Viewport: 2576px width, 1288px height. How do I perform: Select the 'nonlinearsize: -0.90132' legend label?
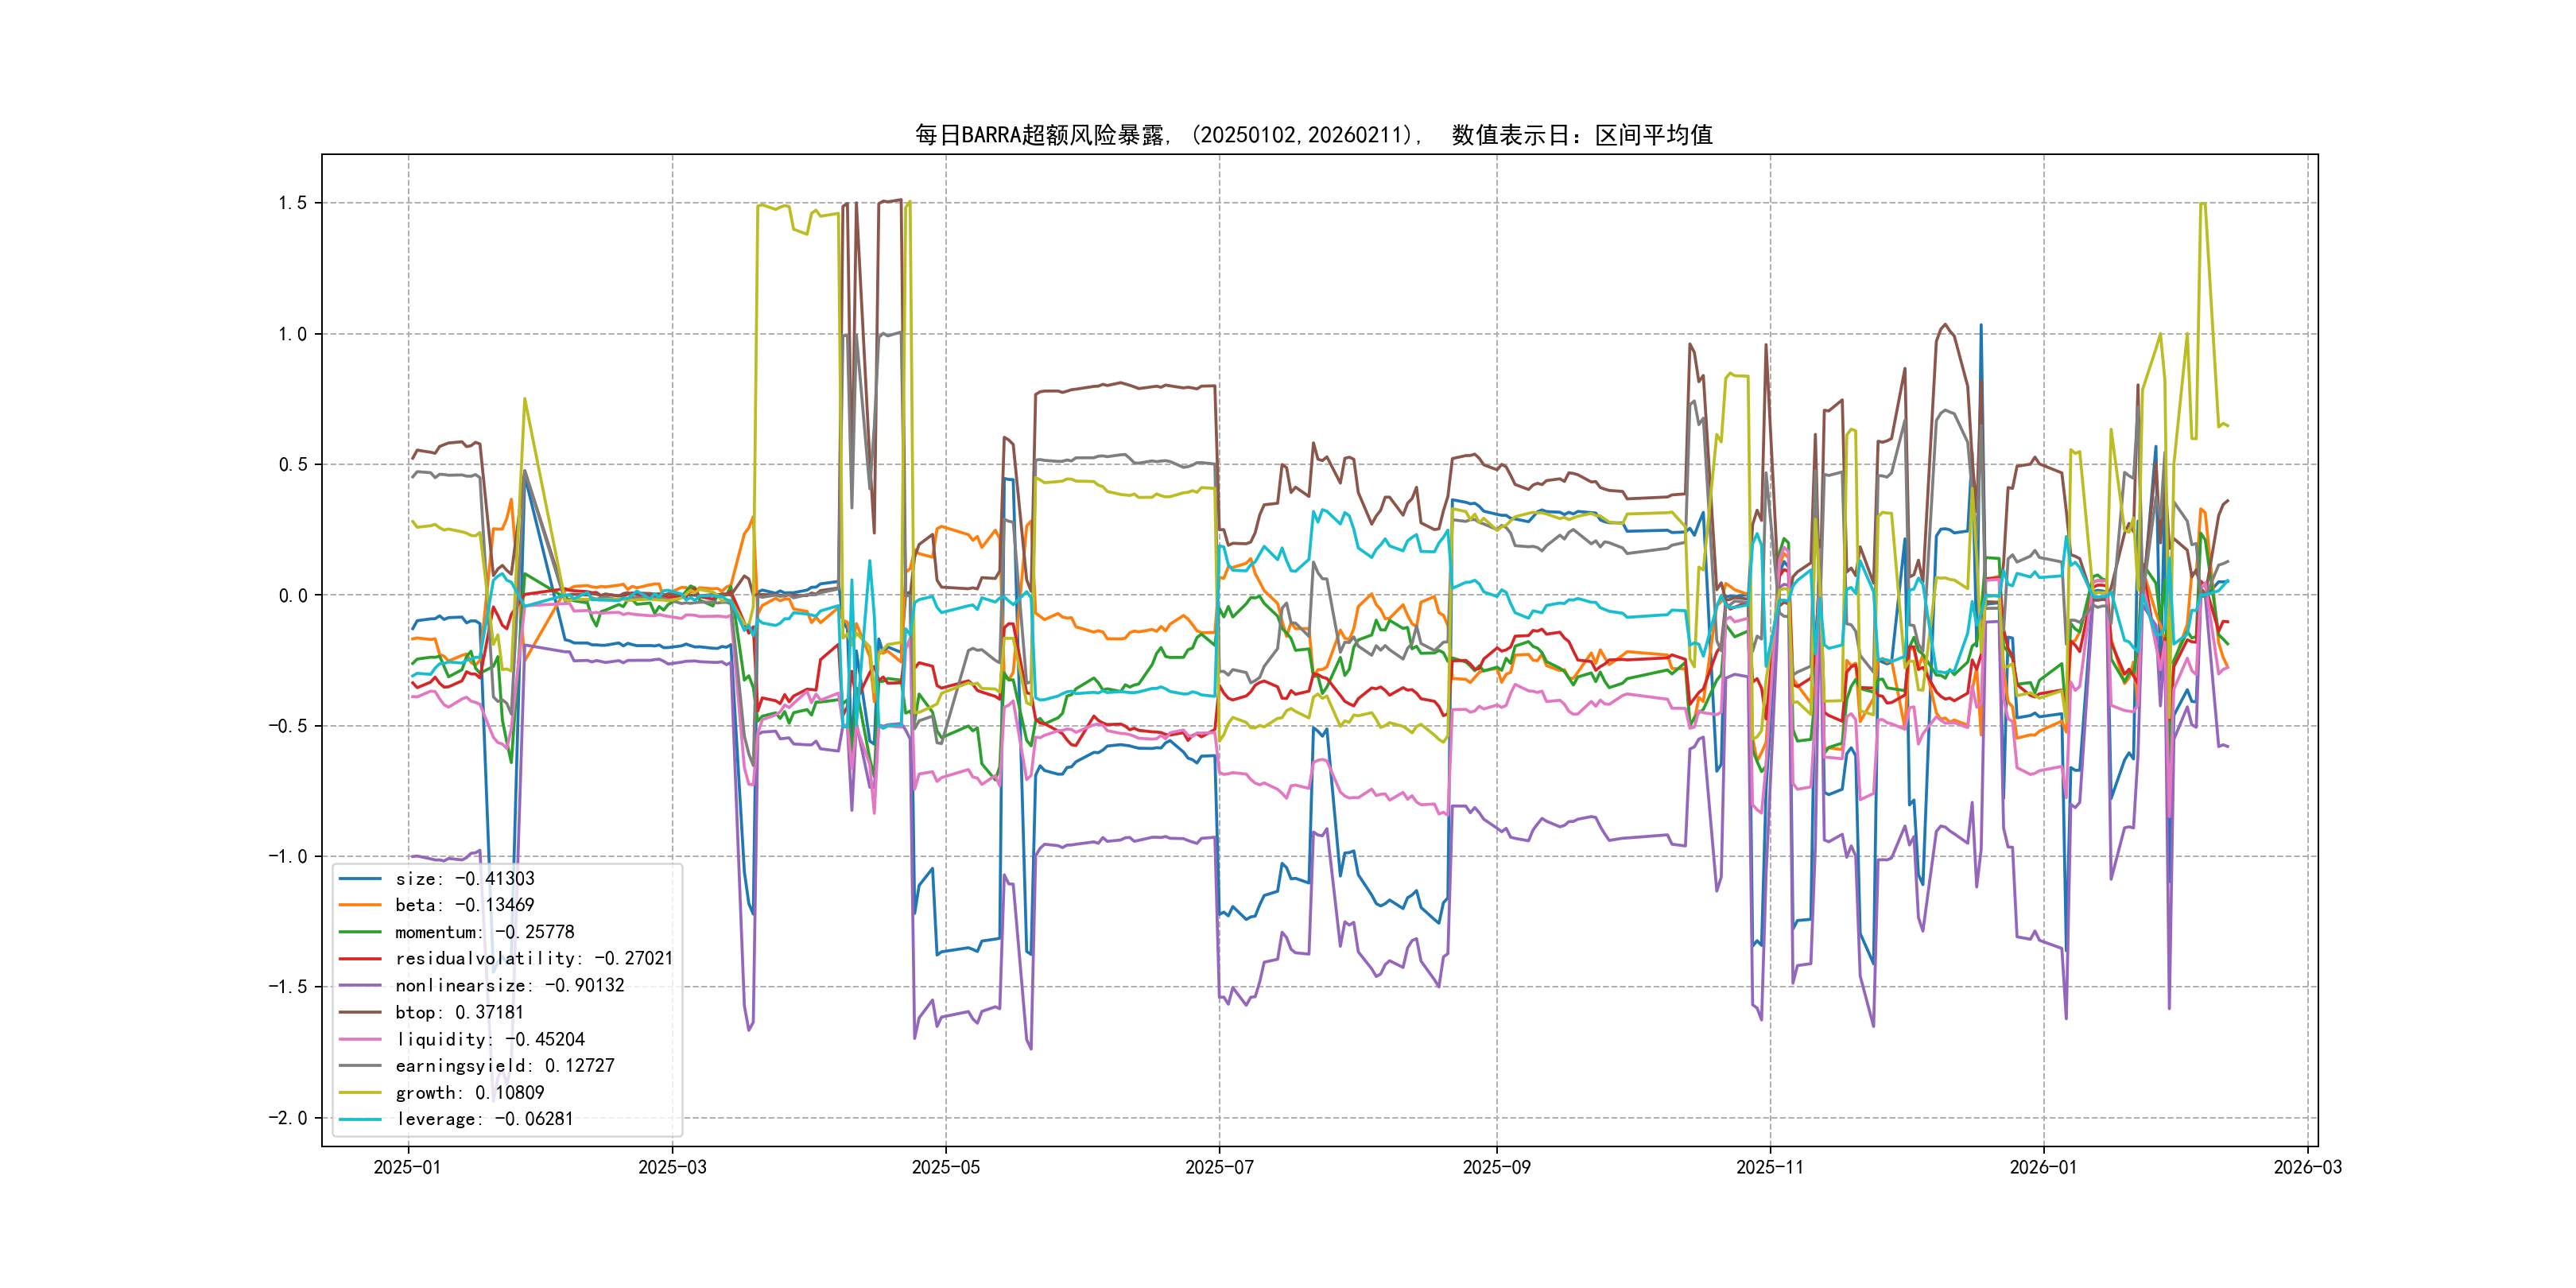tap(510, 986)
